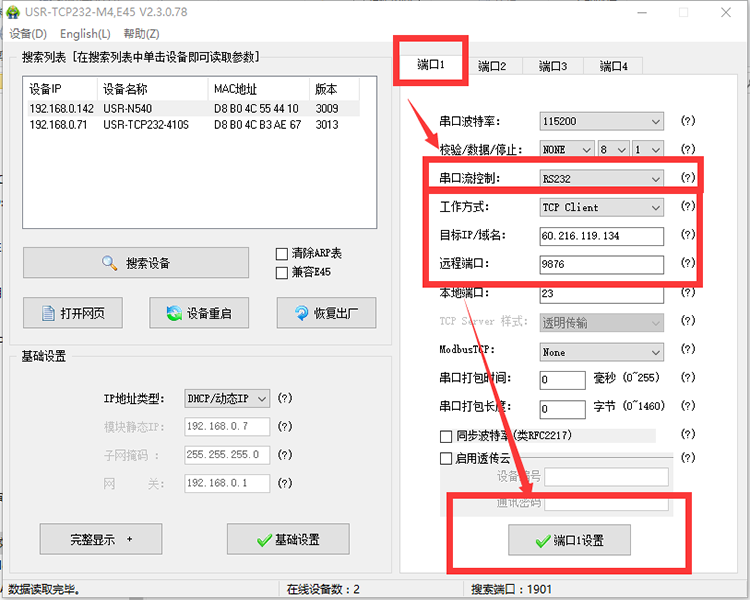750x600 pixels.
Task: Click the green checkmark on 端口1设置 button
Action: point(543,540)
